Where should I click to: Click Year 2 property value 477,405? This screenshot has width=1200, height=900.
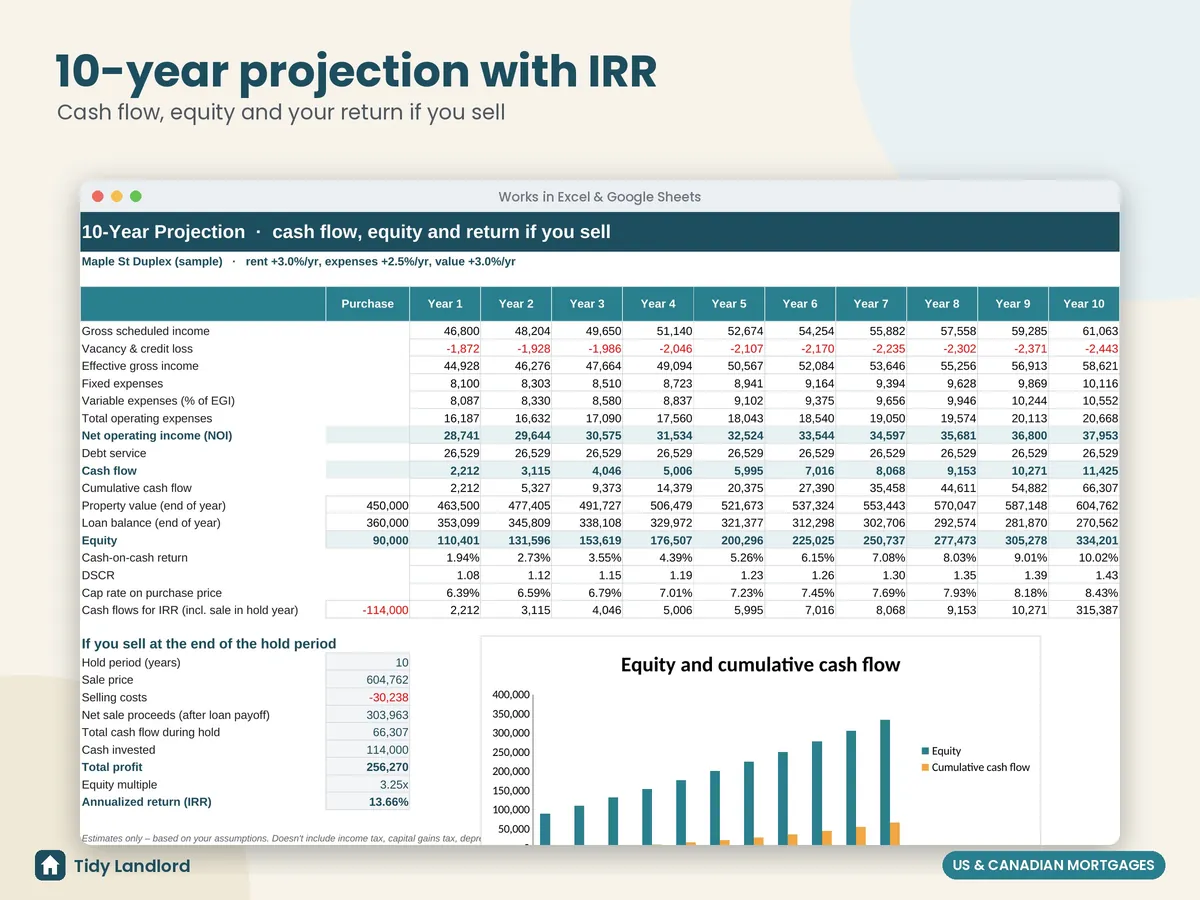tap(516, 506)
